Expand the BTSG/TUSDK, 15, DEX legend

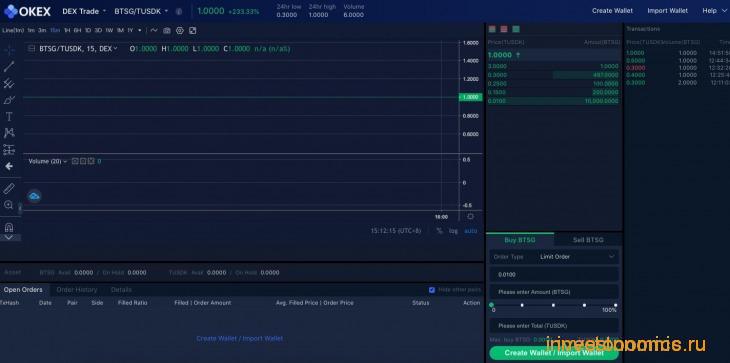(115, 48)
